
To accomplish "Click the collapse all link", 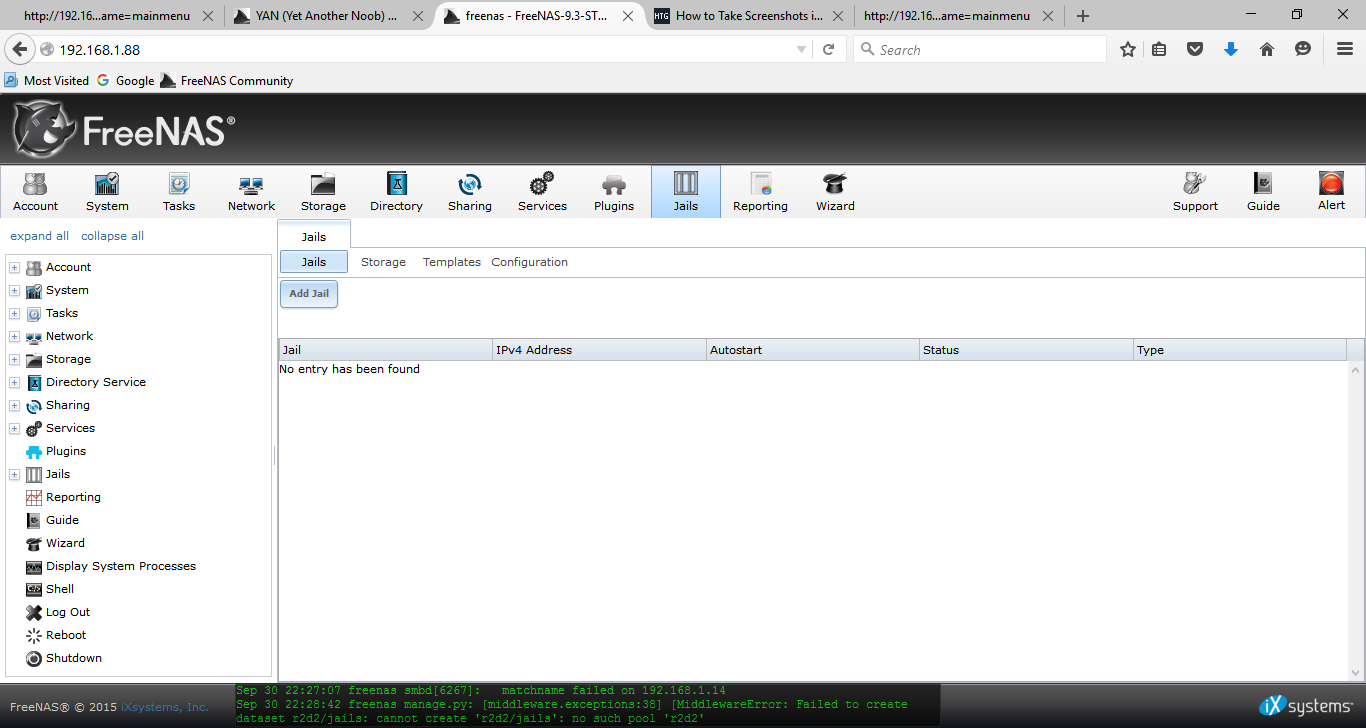I will click(112, 236).
